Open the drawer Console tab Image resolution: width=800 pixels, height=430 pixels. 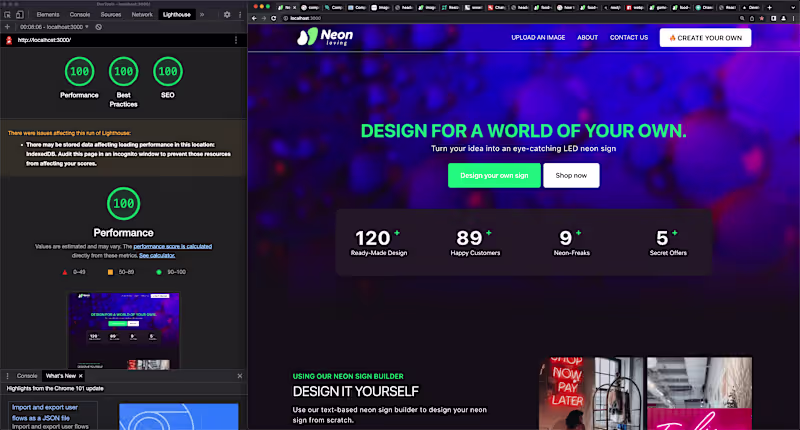click(27, 376)
